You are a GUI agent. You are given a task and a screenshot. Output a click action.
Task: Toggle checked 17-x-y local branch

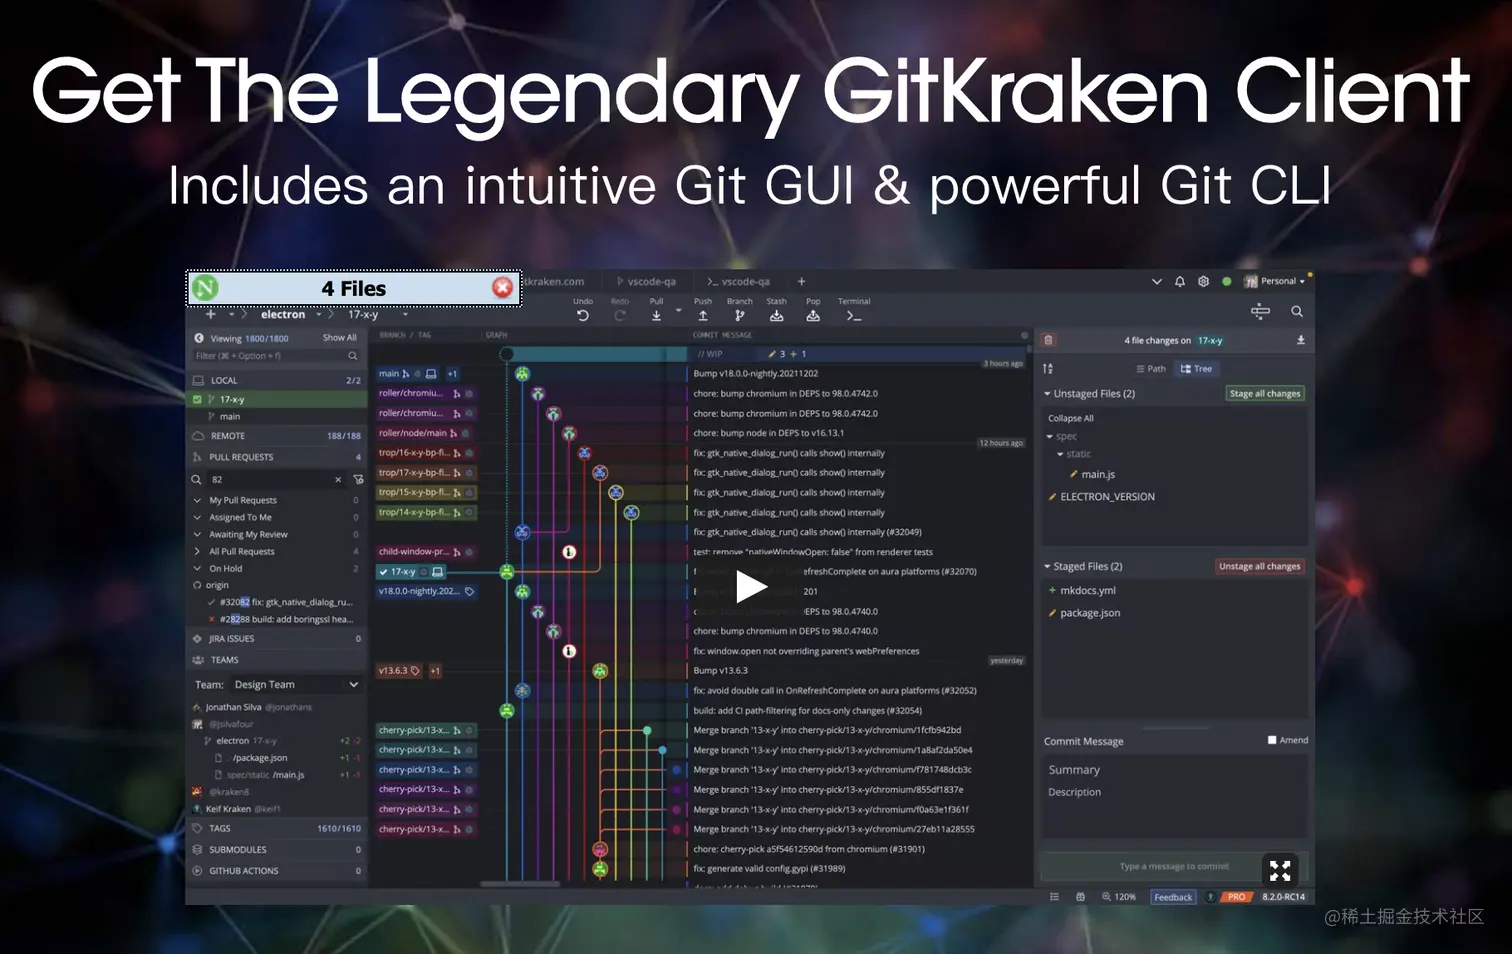(x=197, y=399)
